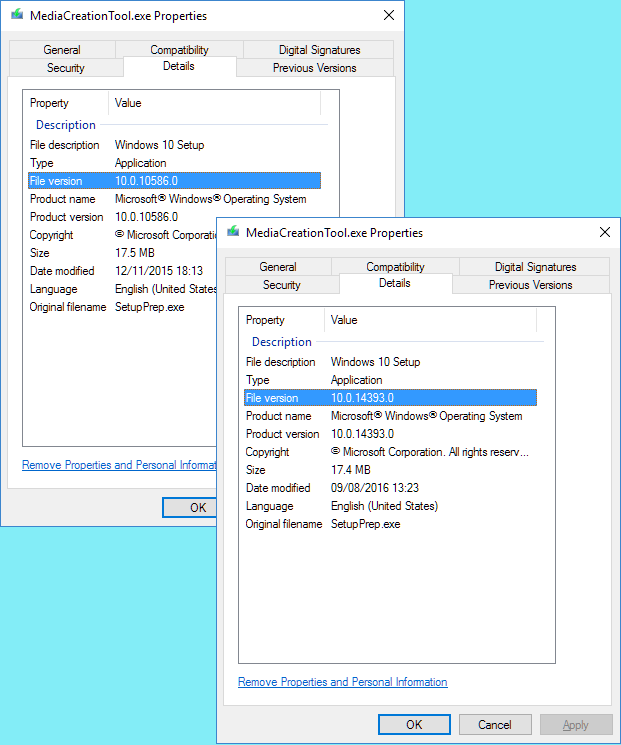Click OK in the back properties window
The image size is (621, 745).
pyautogui.click(x=190, y=507)
